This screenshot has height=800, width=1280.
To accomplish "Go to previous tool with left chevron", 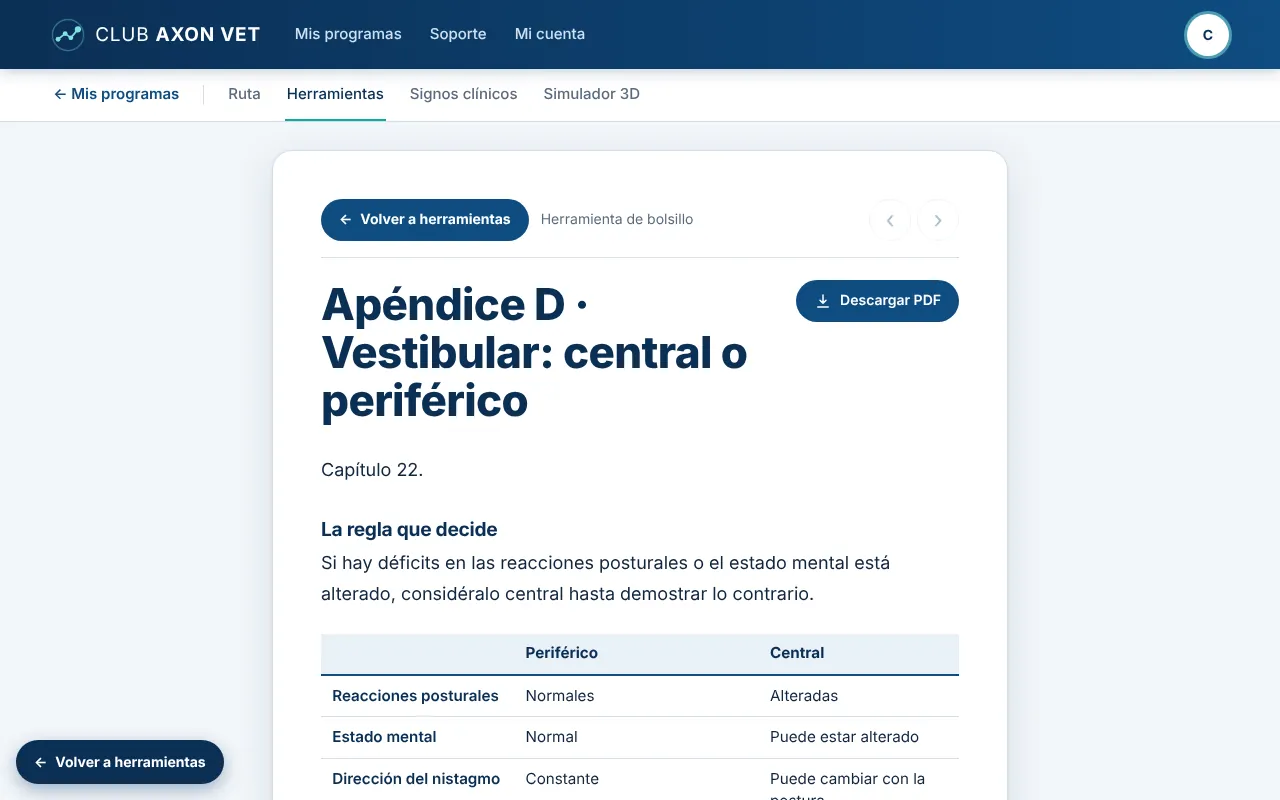I will tap(890, 220).
